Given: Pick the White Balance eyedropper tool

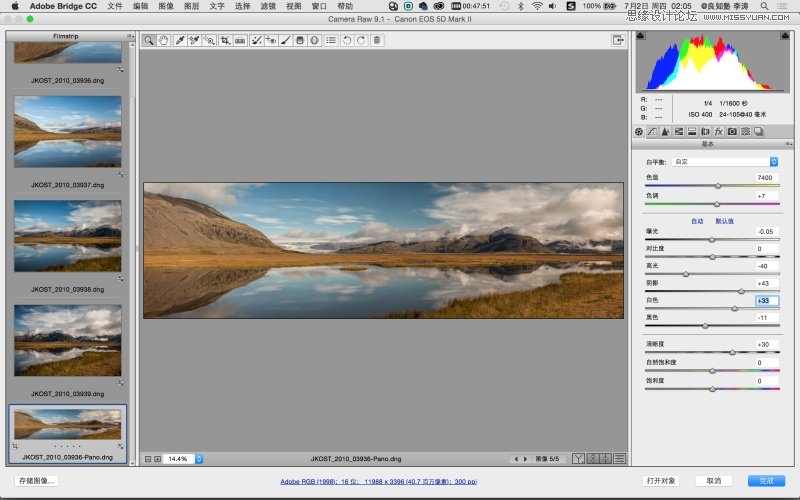Looking at the screenshot, I should pyautogui.click(x=180, y=40).
